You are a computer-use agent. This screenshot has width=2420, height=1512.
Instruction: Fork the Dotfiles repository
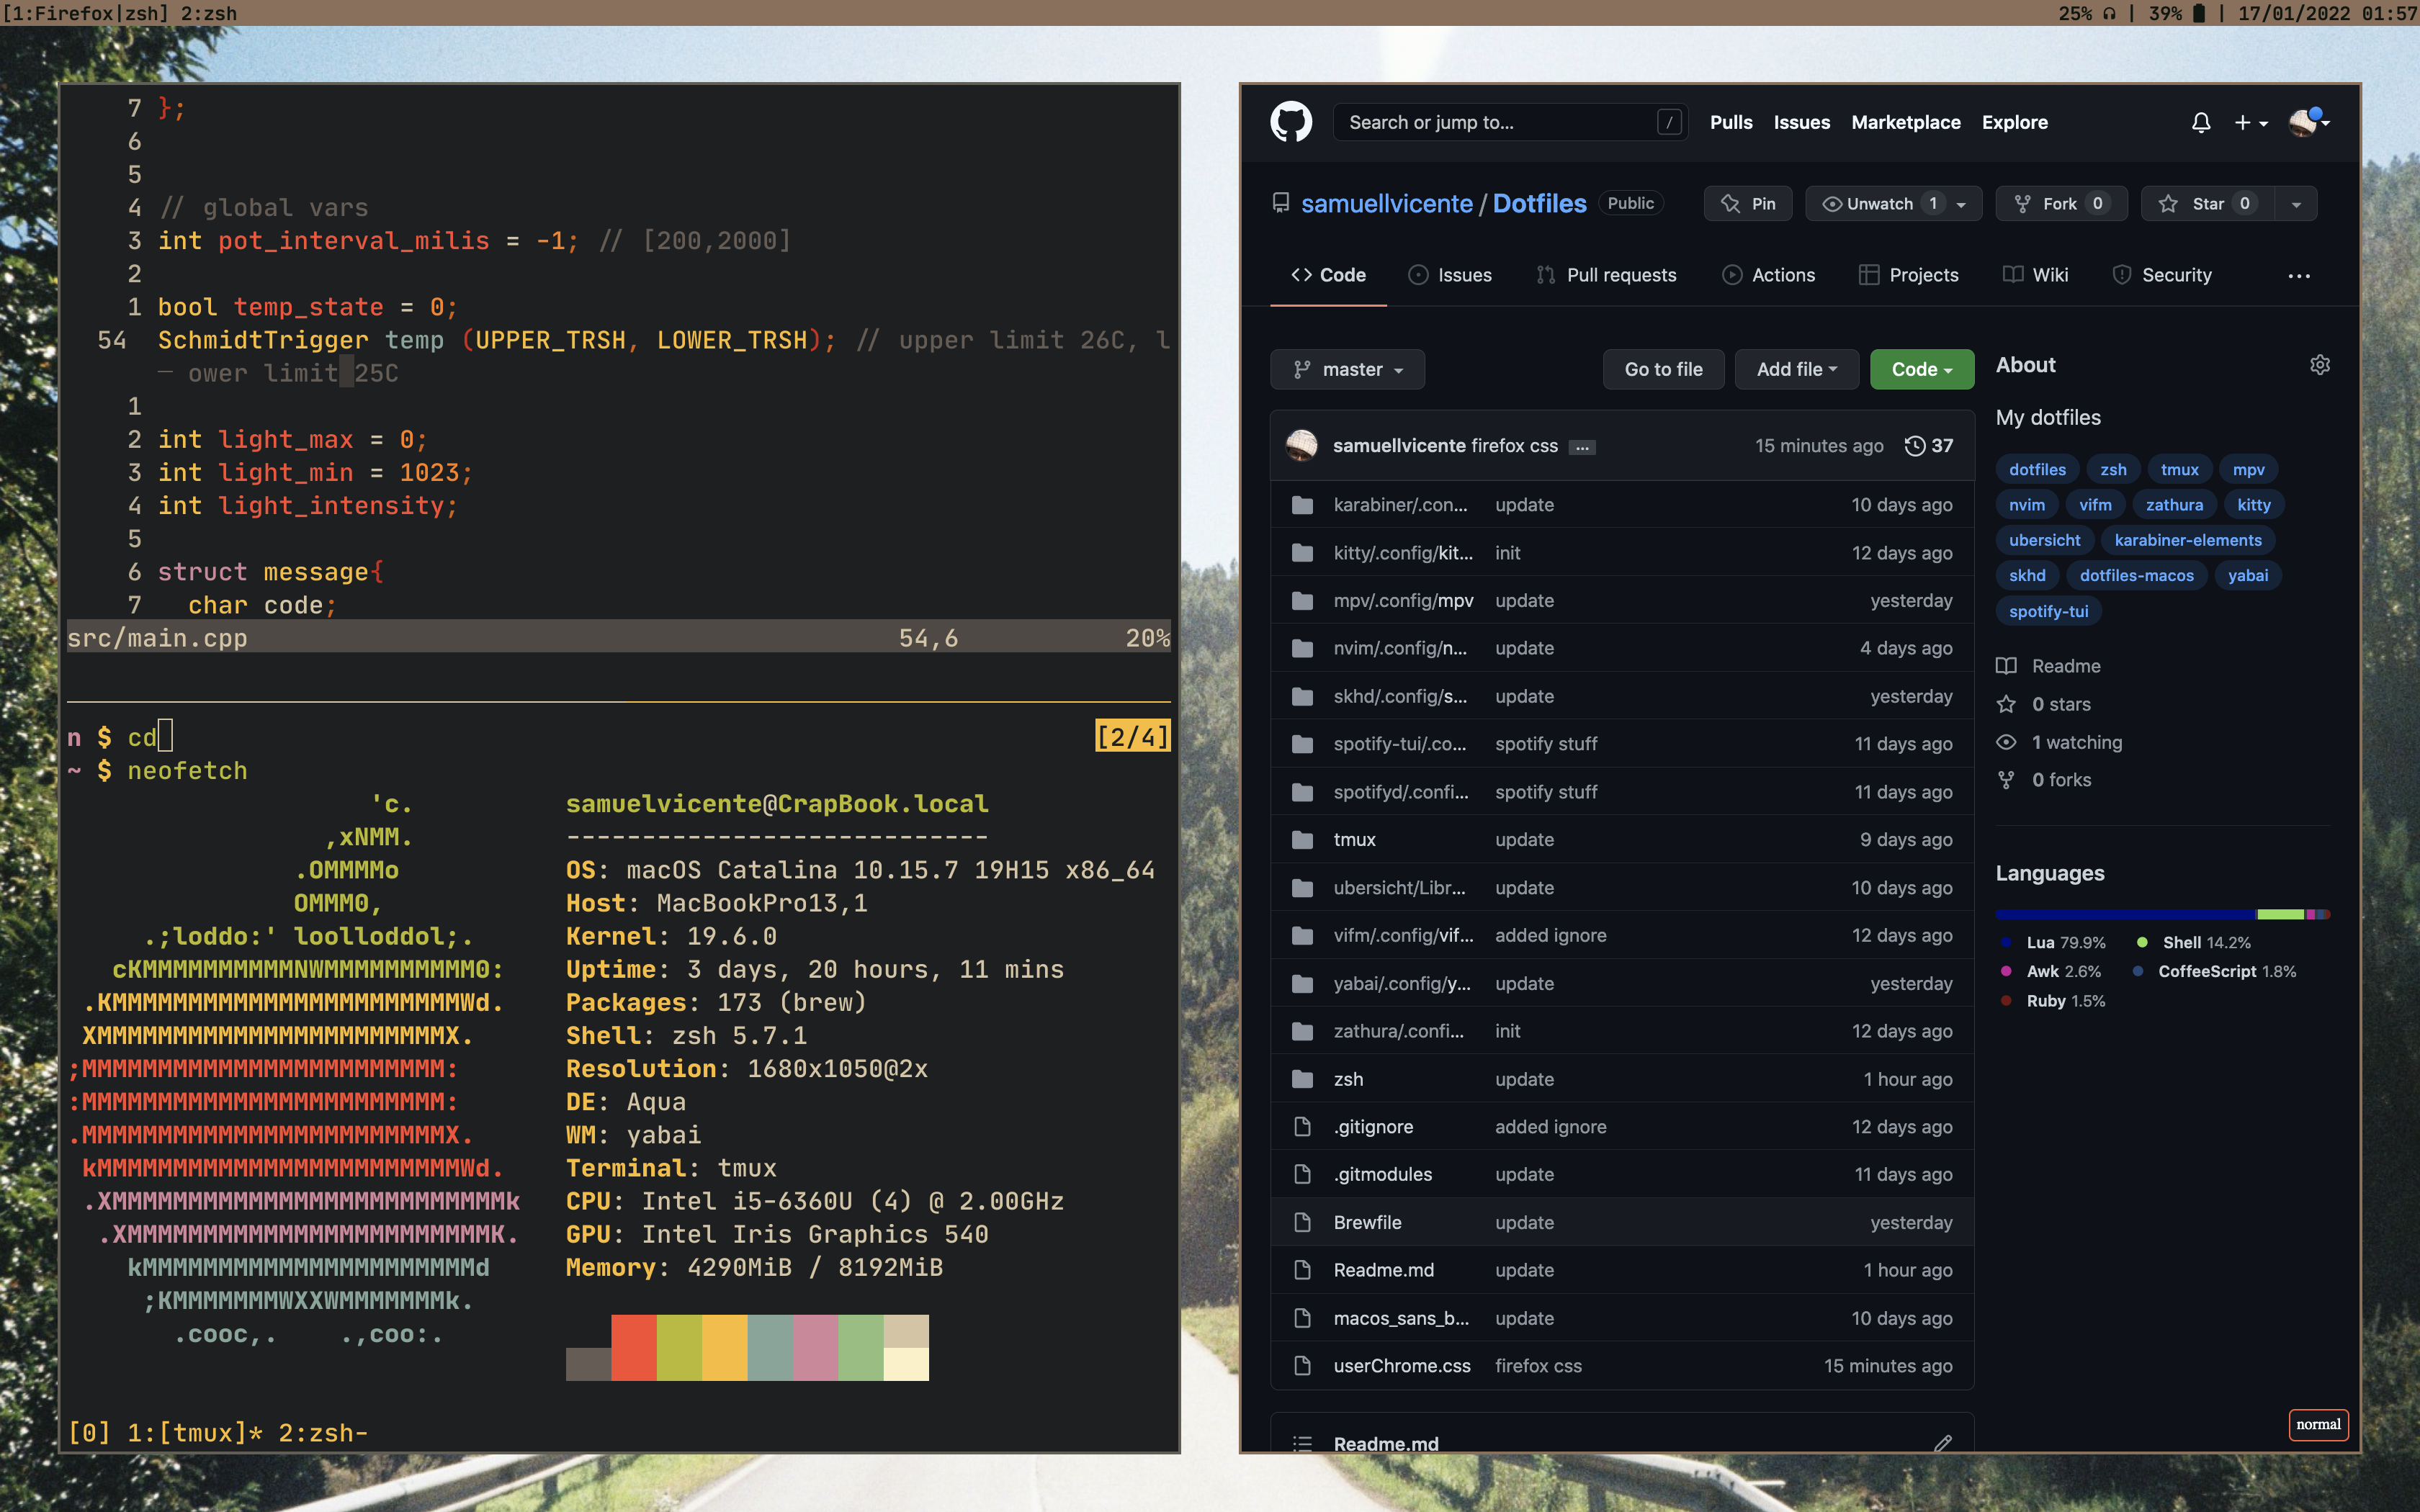(2061, 204)
